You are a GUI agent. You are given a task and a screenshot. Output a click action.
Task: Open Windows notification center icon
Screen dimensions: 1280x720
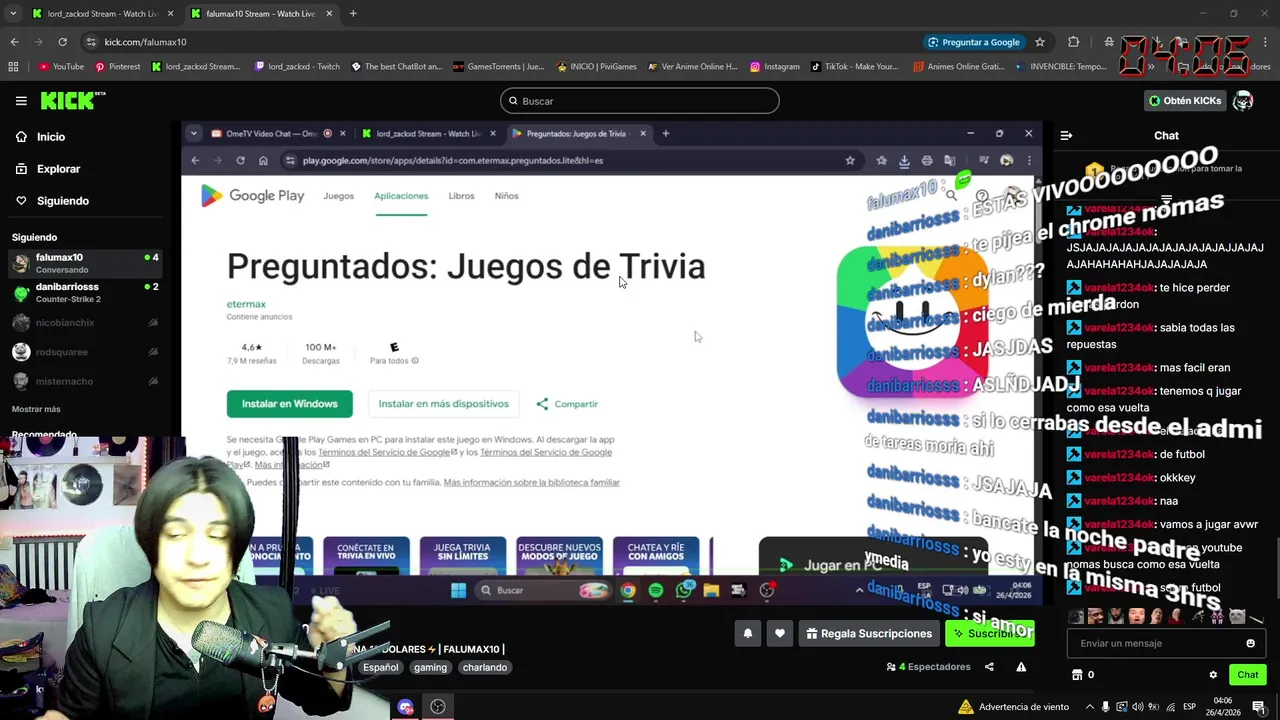tap(1259, 706)
